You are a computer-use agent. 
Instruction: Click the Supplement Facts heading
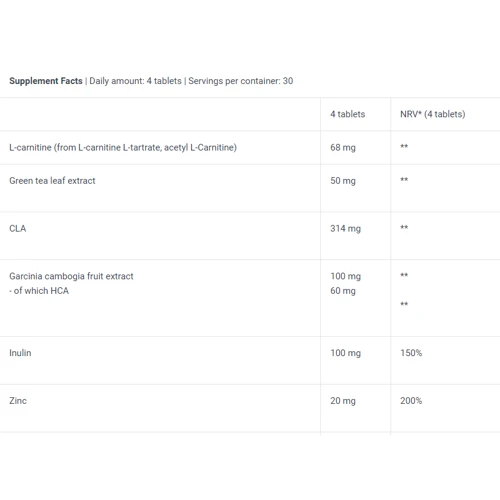[46, 81]
